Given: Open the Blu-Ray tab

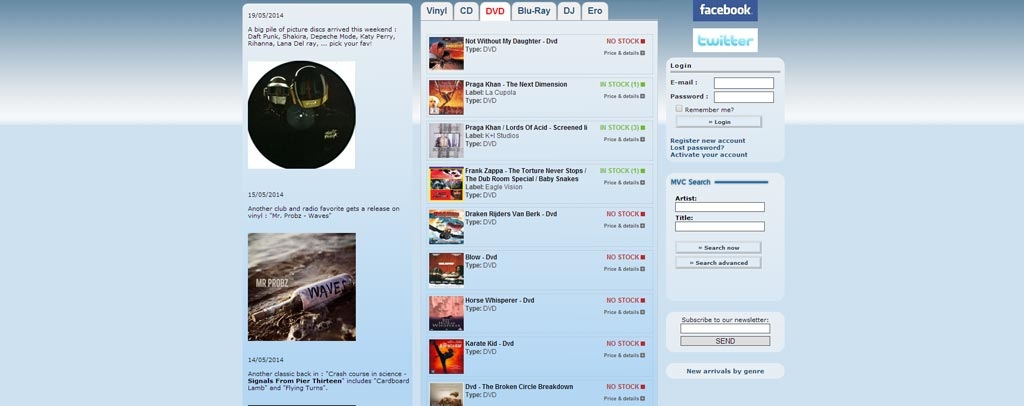Looking at the screenshot, I should pyautogui.click(x=534, y=11).
